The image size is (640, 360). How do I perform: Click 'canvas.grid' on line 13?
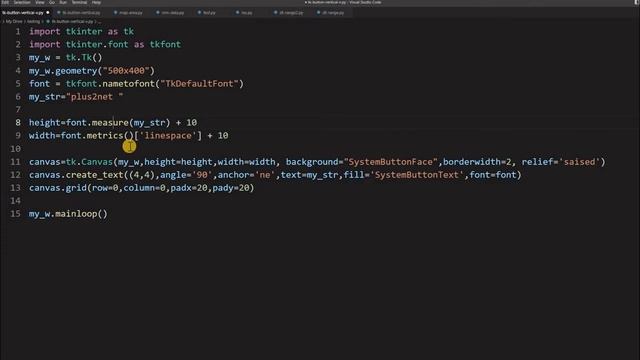58,188
